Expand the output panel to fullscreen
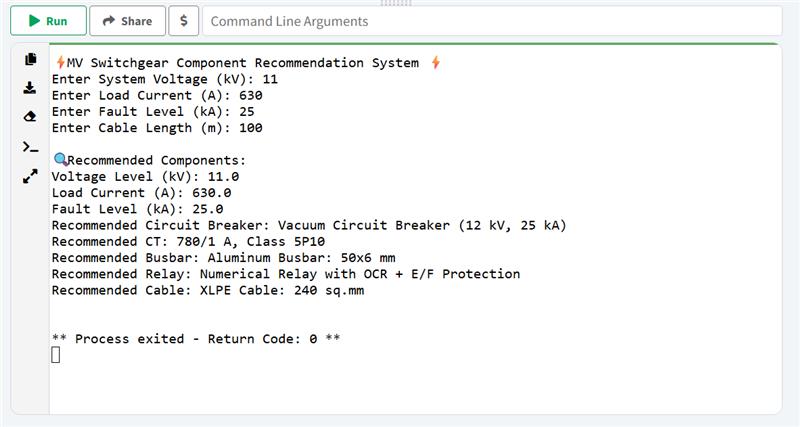 (x=30, y=176)
